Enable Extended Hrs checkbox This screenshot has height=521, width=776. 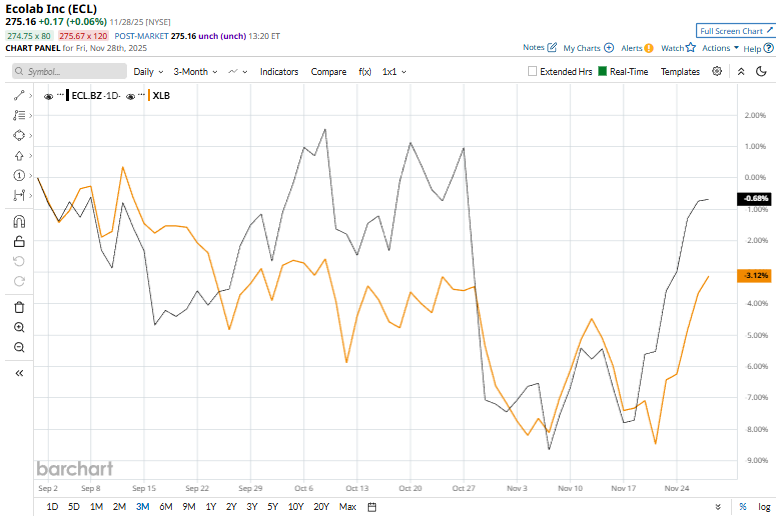pyautogui.click(x=533, y=71)
